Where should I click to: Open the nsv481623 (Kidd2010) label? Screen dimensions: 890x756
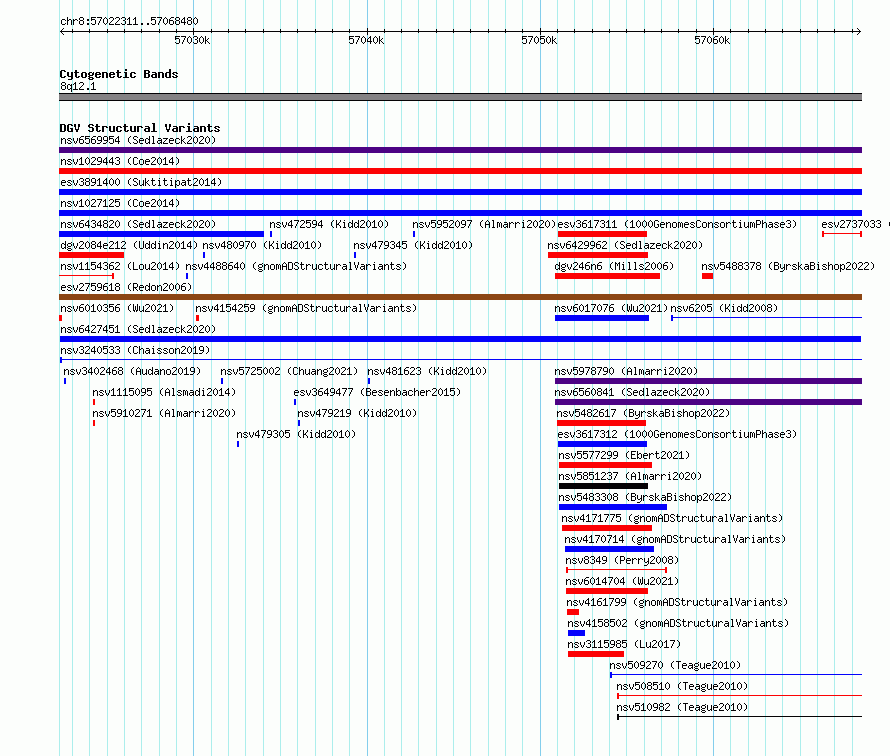click(x=427, y=371)
